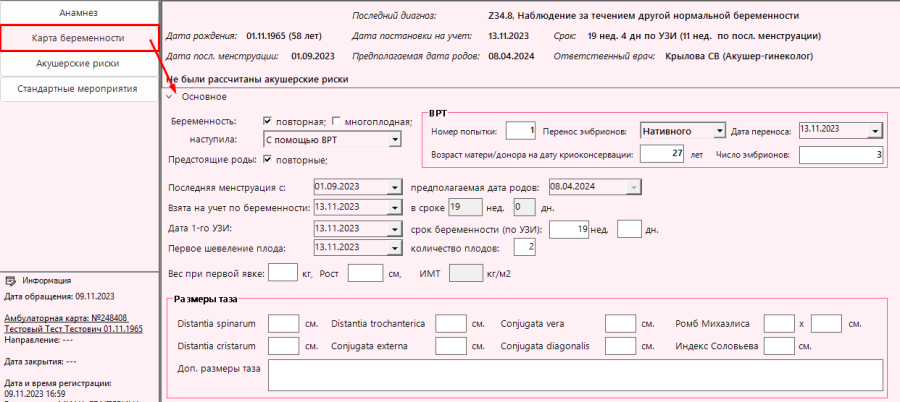Click the Доп. размеры таза text area

(x=576, y=375)
